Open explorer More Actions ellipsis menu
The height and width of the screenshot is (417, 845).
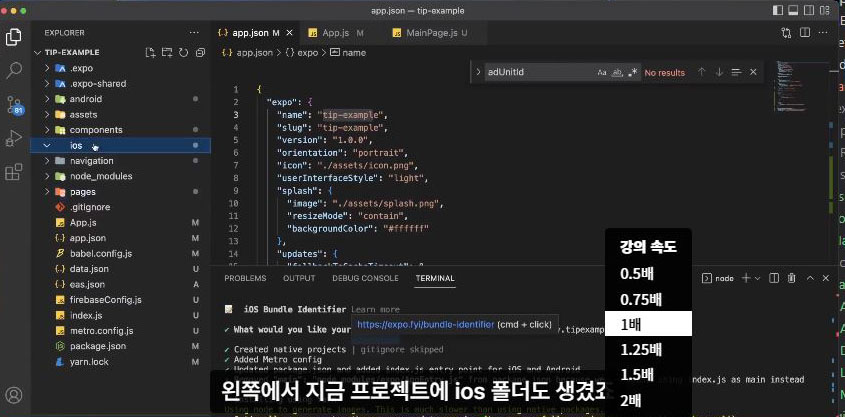[194, 33]
